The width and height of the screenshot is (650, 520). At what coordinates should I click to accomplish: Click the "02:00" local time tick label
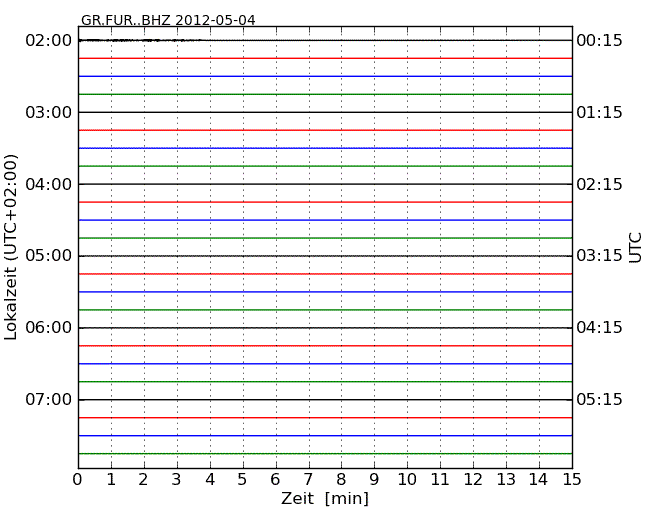point(49,41)
